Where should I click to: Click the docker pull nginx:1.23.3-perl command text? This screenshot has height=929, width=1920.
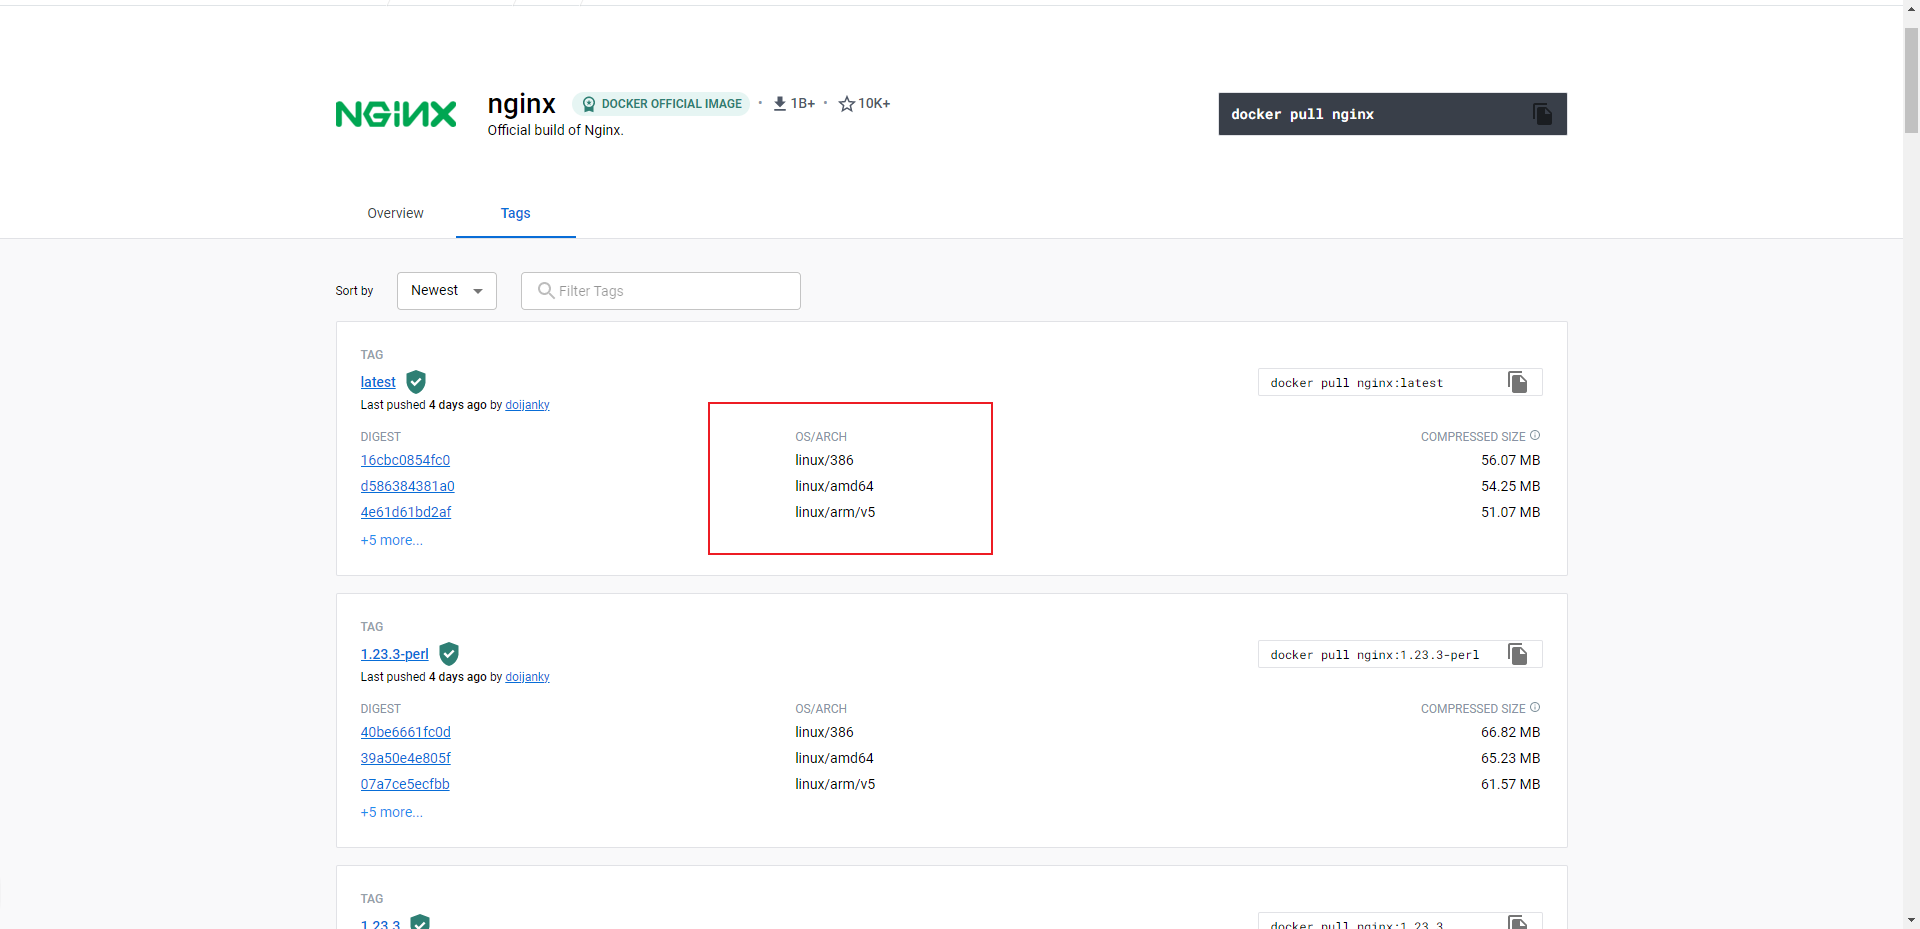point(1375,655)
